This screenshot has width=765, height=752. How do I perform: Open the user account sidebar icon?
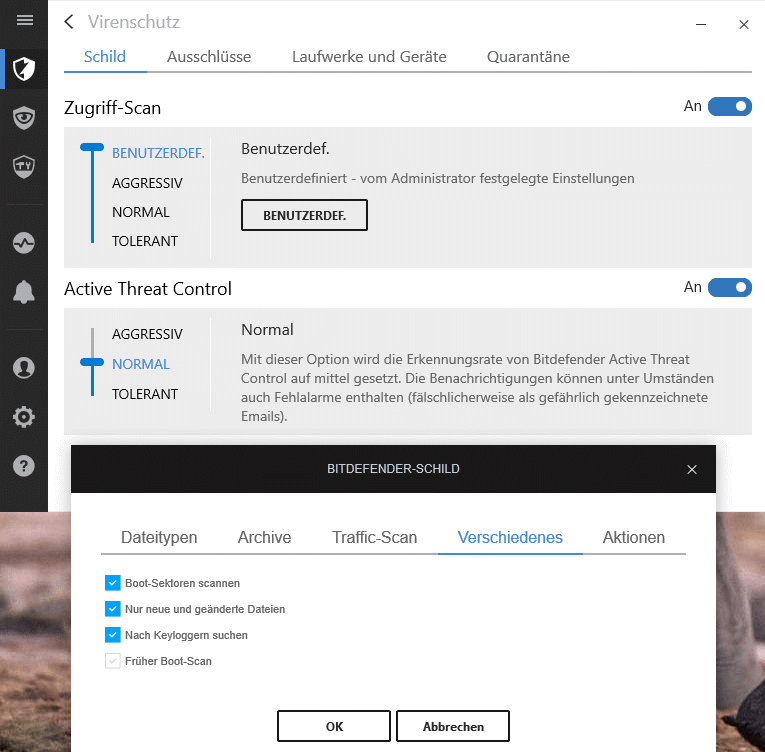click(x=24, y=367)
